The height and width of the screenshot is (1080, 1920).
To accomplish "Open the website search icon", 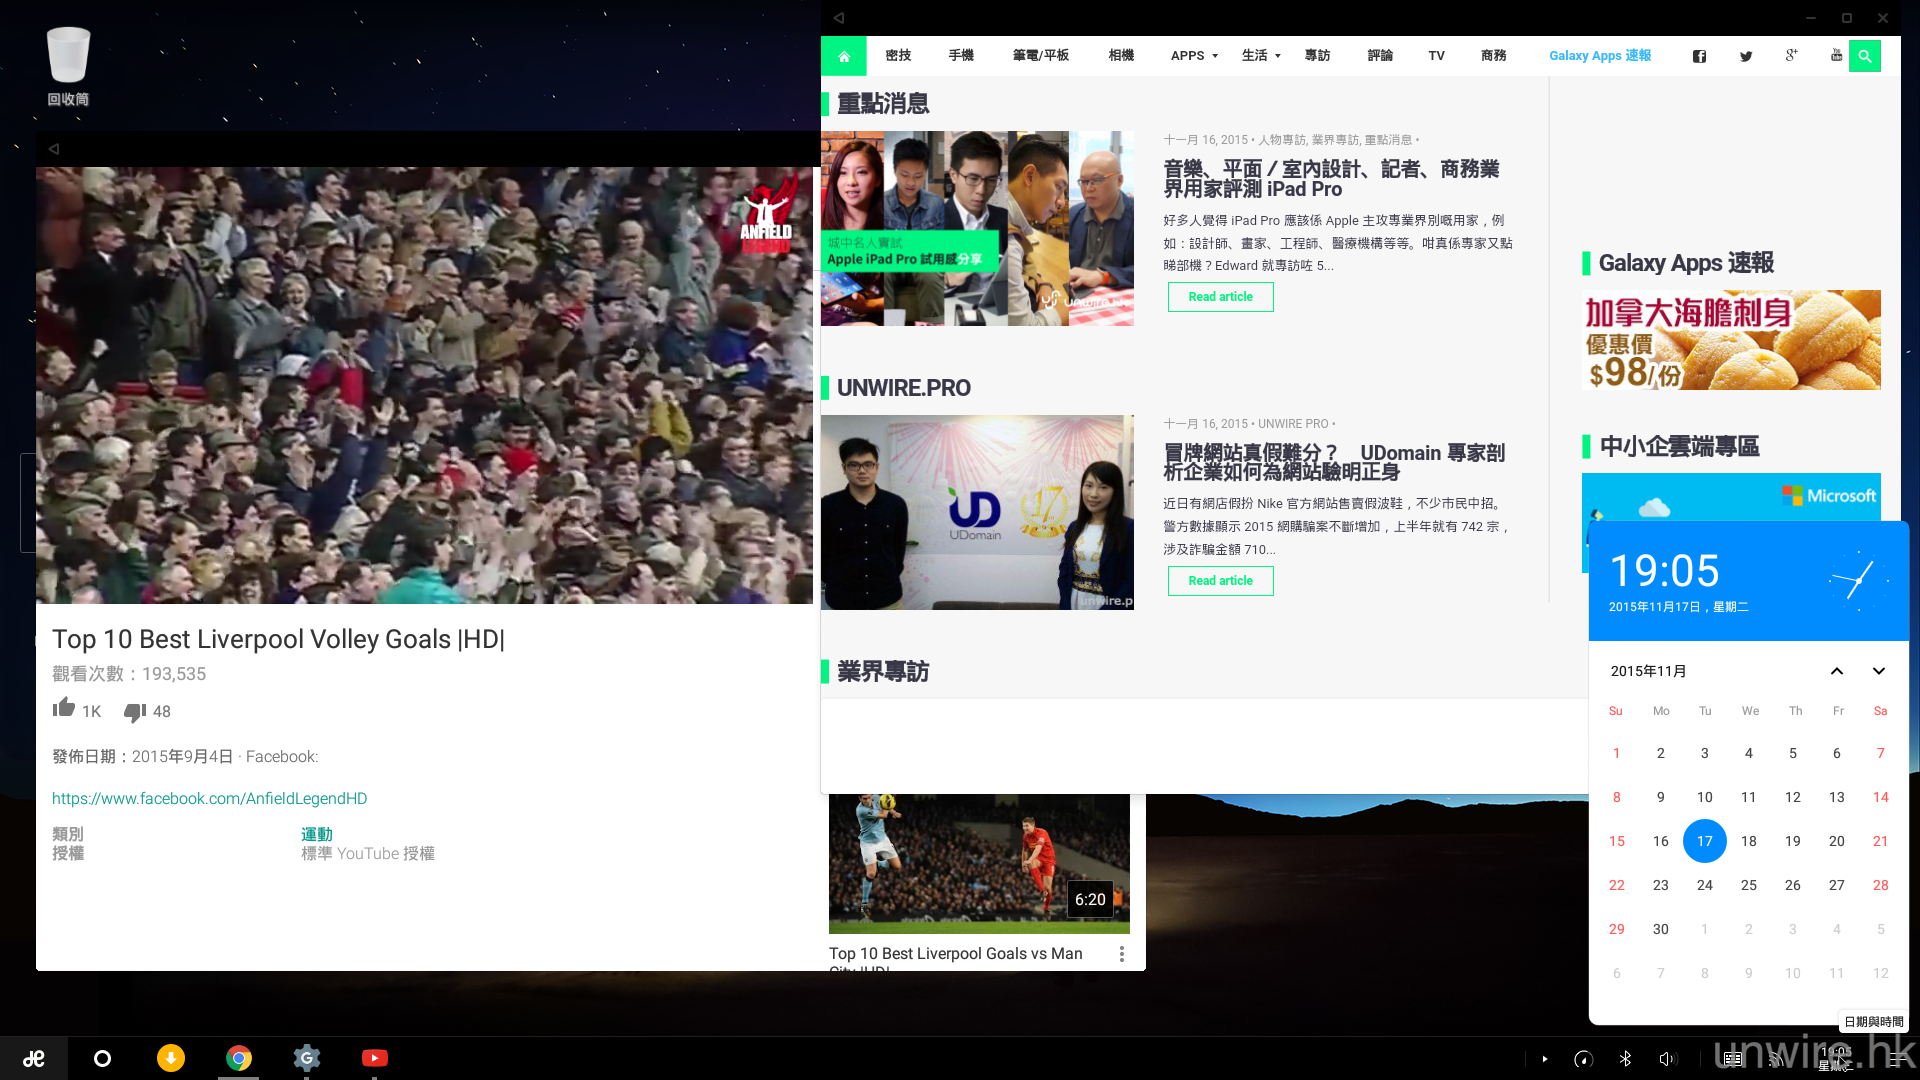I will pos(1865,56).
